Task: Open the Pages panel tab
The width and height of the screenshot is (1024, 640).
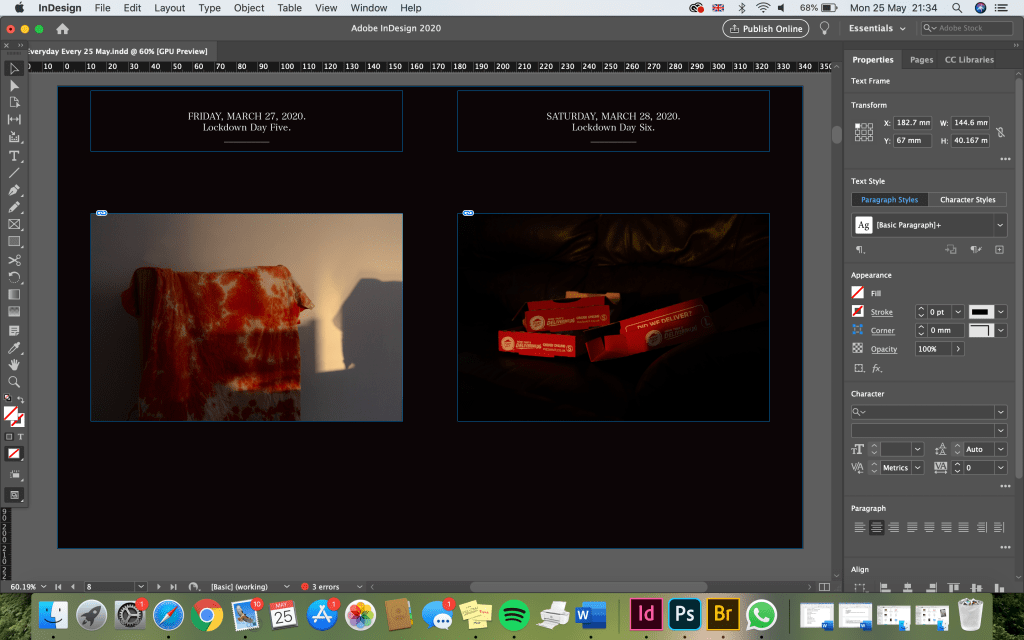Action: click(x=921, y=60)
